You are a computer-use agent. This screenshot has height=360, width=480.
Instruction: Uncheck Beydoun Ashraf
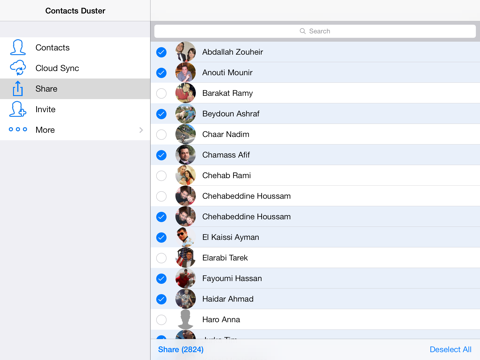pos(161,114)
